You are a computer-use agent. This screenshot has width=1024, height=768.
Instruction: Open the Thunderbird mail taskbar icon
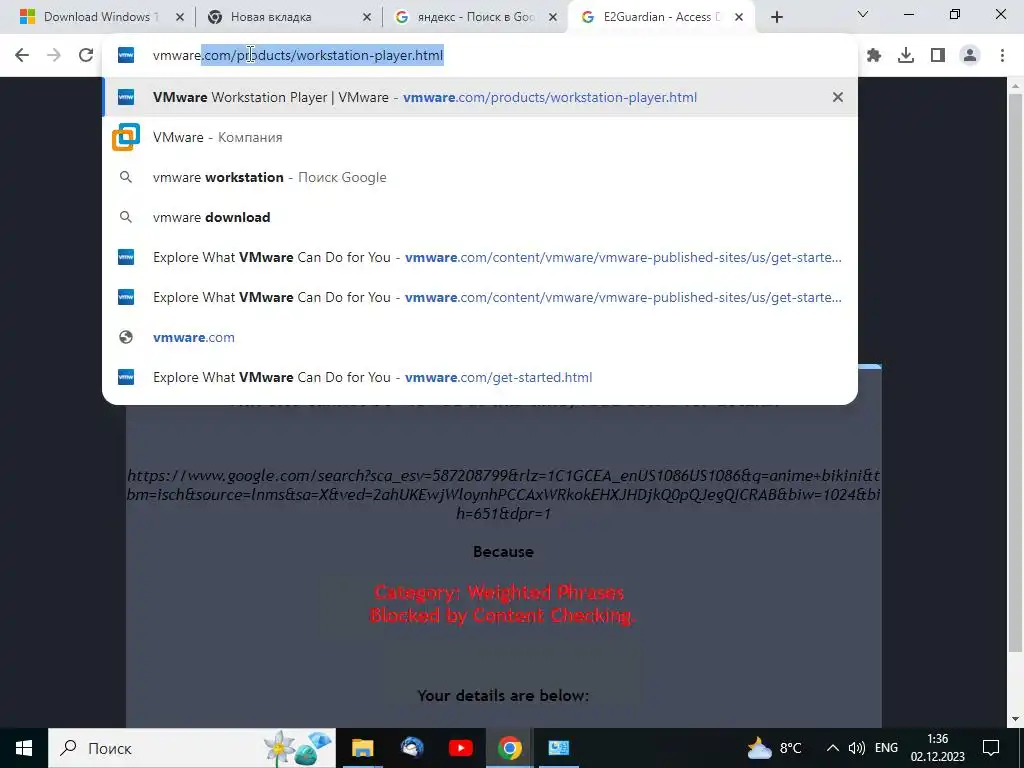click(x=411, y=748)
